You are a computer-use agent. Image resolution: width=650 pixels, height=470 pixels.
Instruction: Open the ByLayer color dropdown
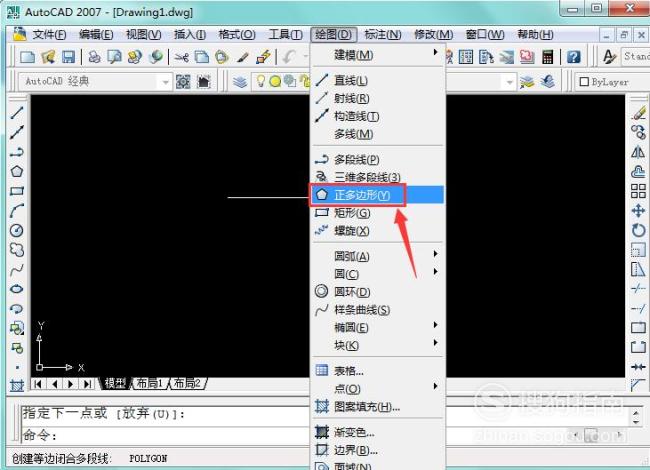[x=611, y=82]
